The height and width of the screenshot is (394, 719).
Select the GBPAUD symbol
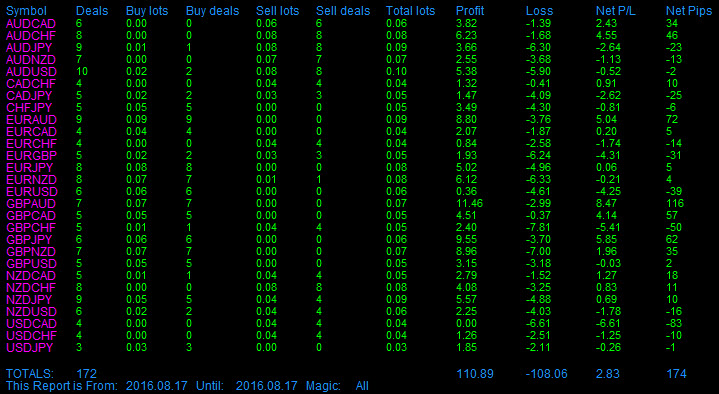pos(31,204)
